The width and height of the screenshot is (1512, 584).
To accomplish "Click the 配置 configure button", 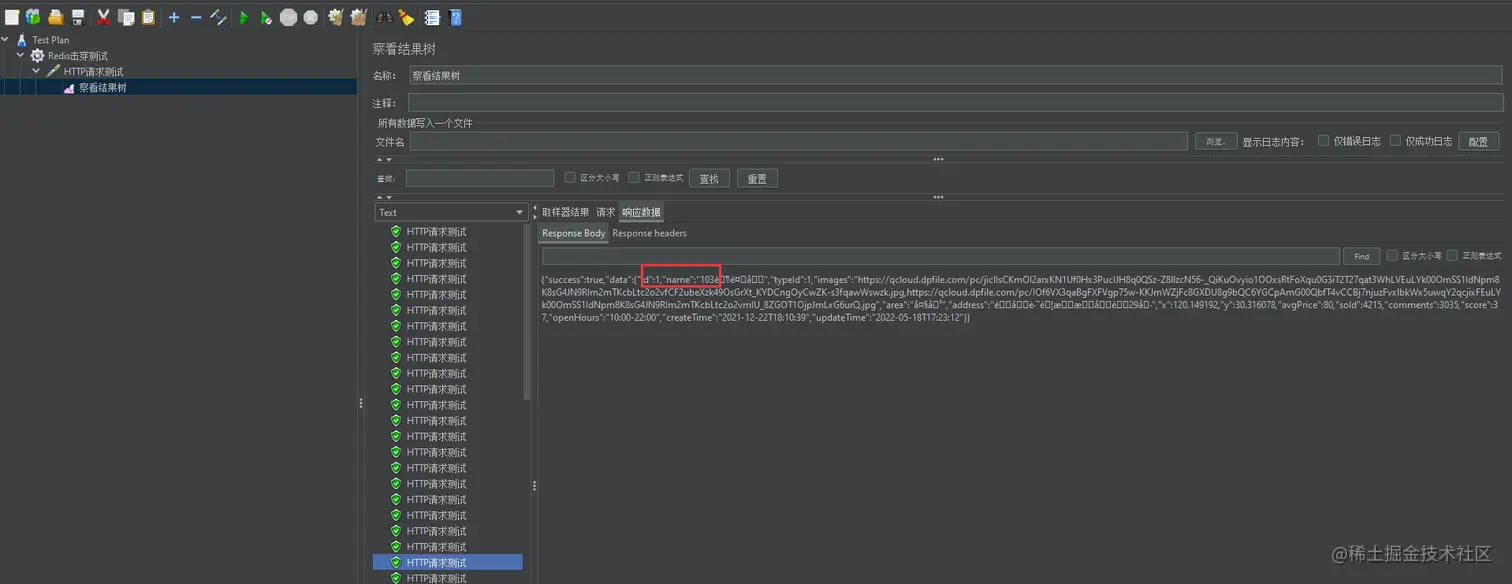I will click(1478, 141).
